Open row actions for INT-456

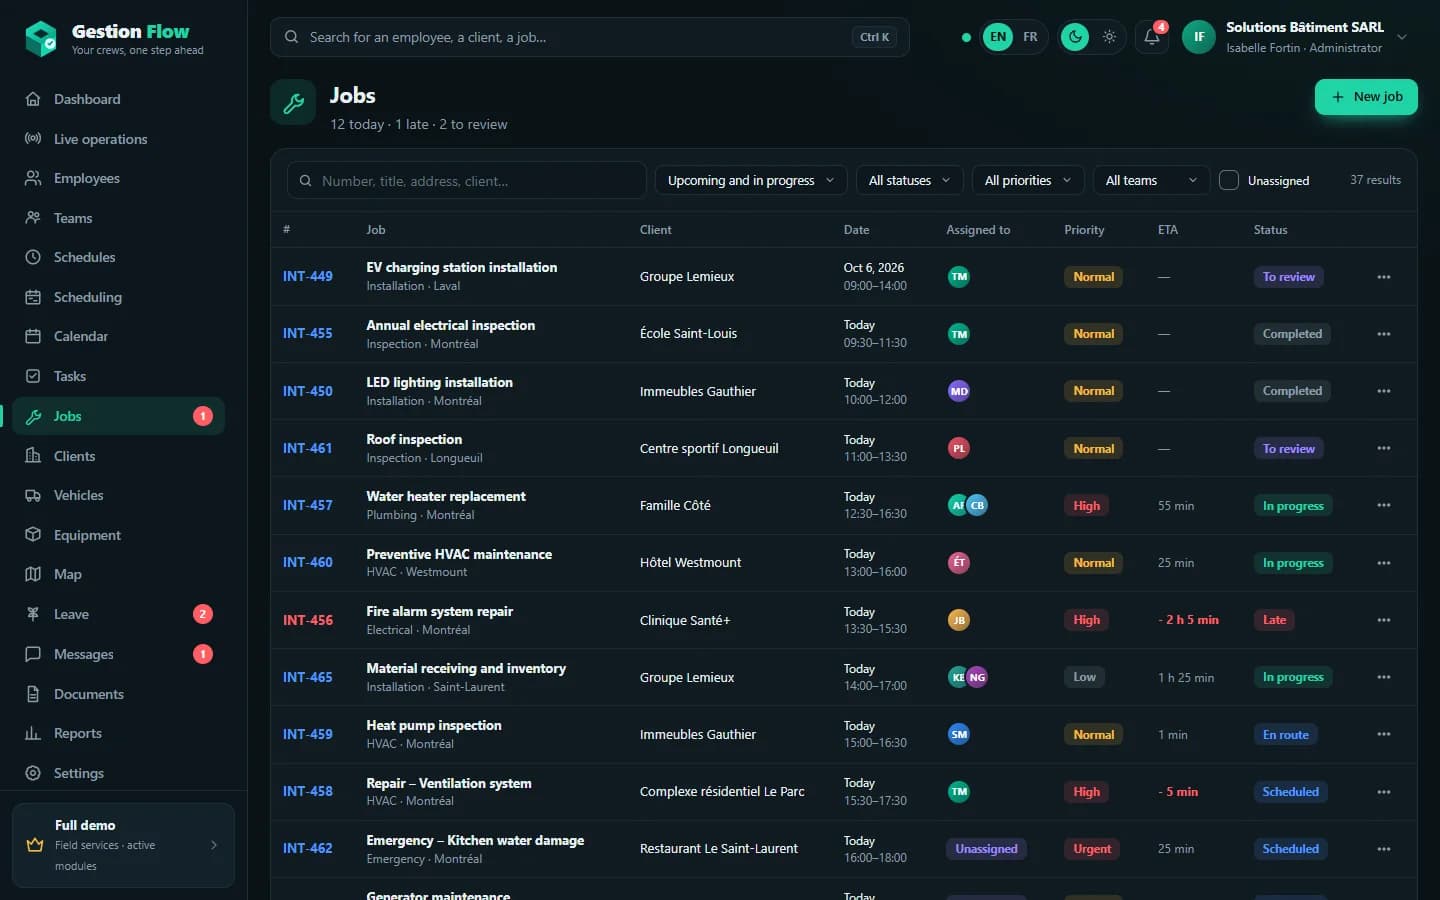(x=1384, y=620)
